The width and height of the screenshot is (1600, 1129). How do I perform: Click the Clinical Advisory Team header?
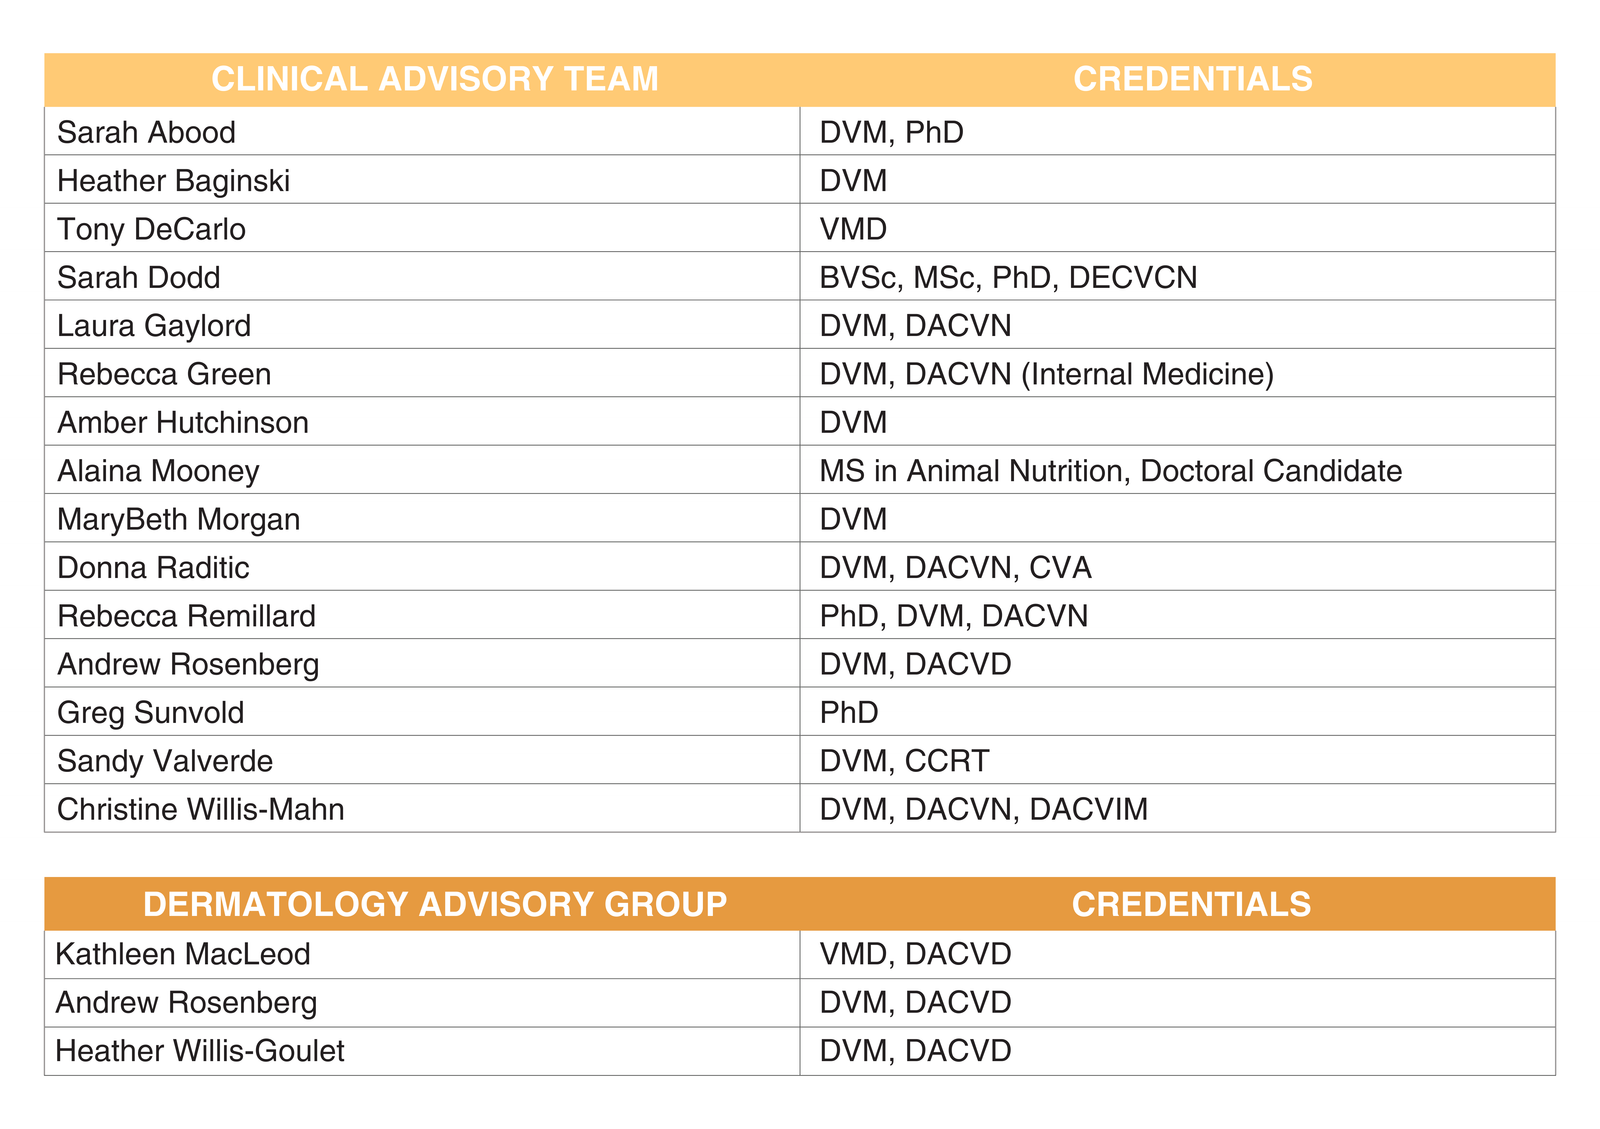435,80
